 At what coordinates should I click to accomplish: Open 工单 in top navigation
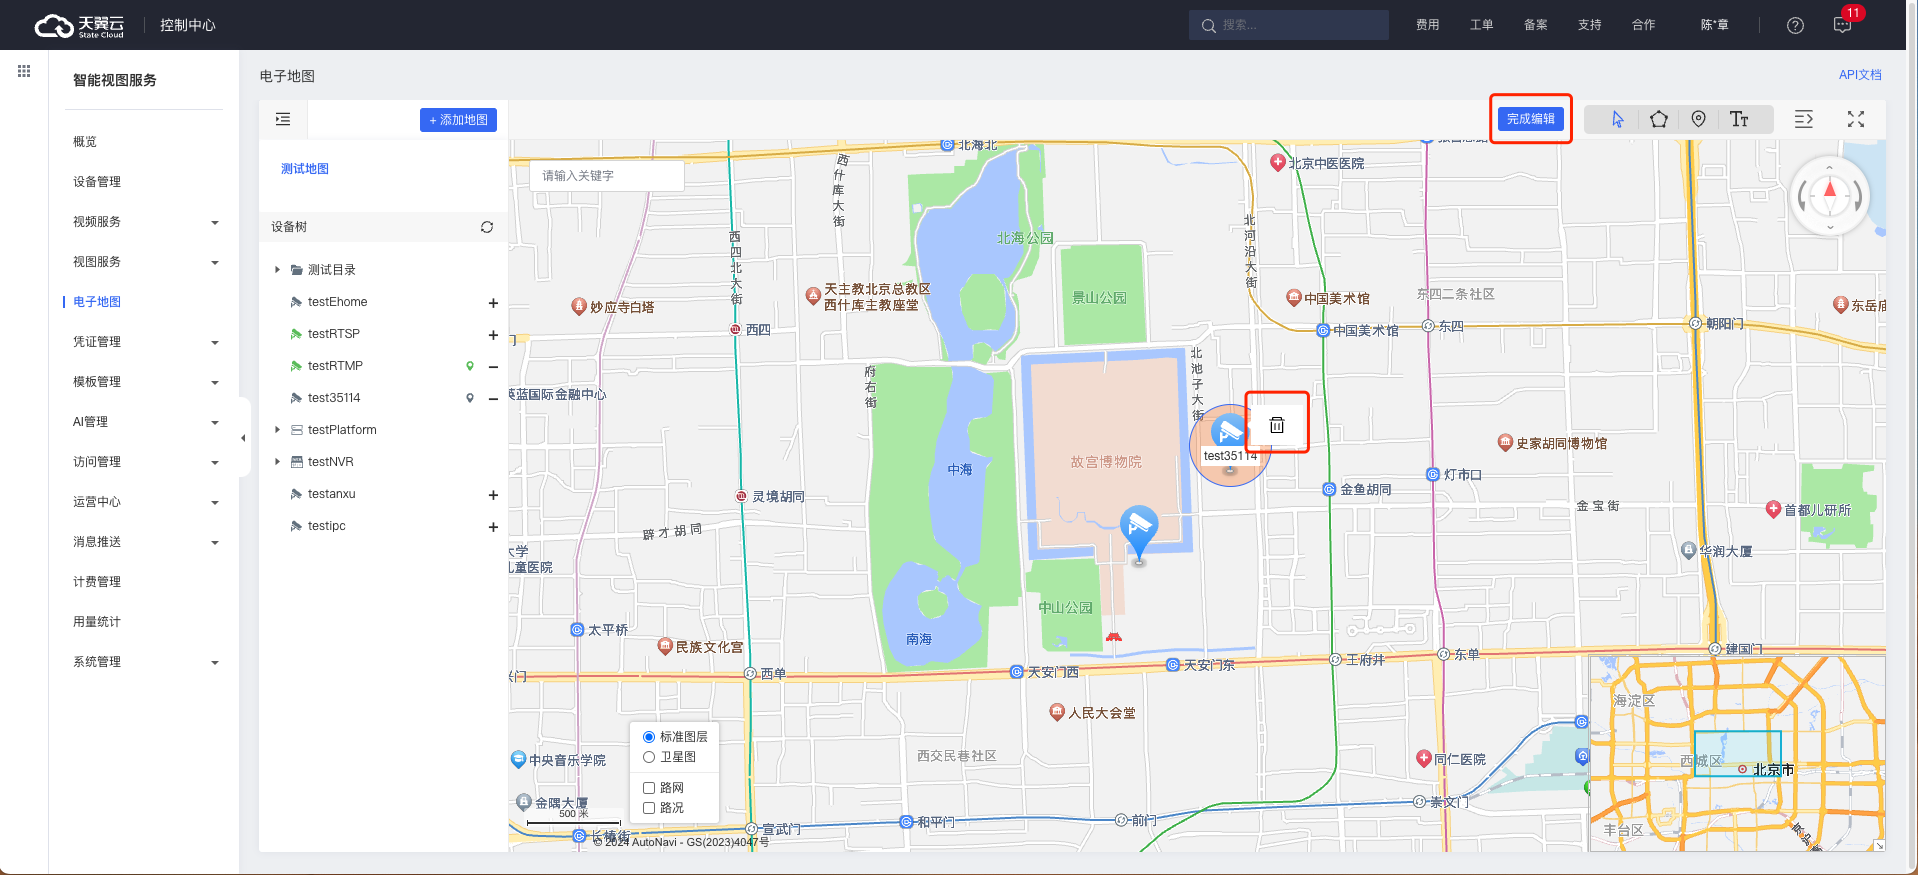pos(1482,25)
